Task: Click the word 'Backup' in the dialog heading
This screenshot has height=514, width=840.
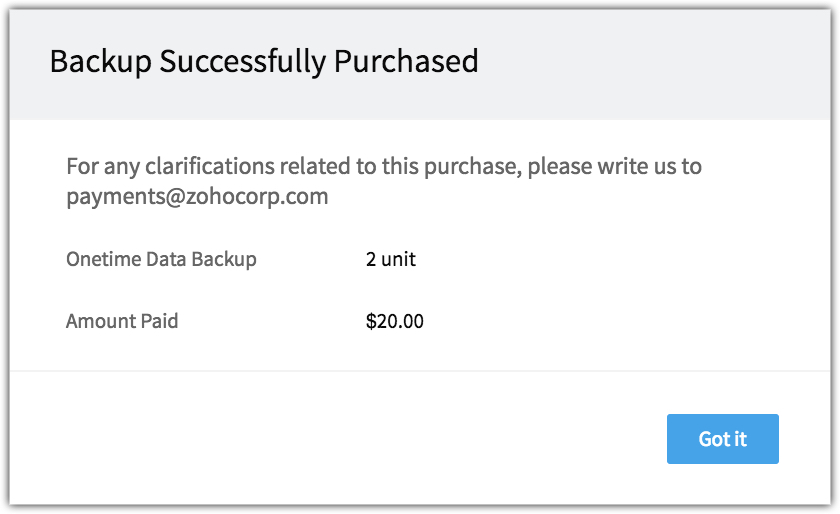Action: 99,61
